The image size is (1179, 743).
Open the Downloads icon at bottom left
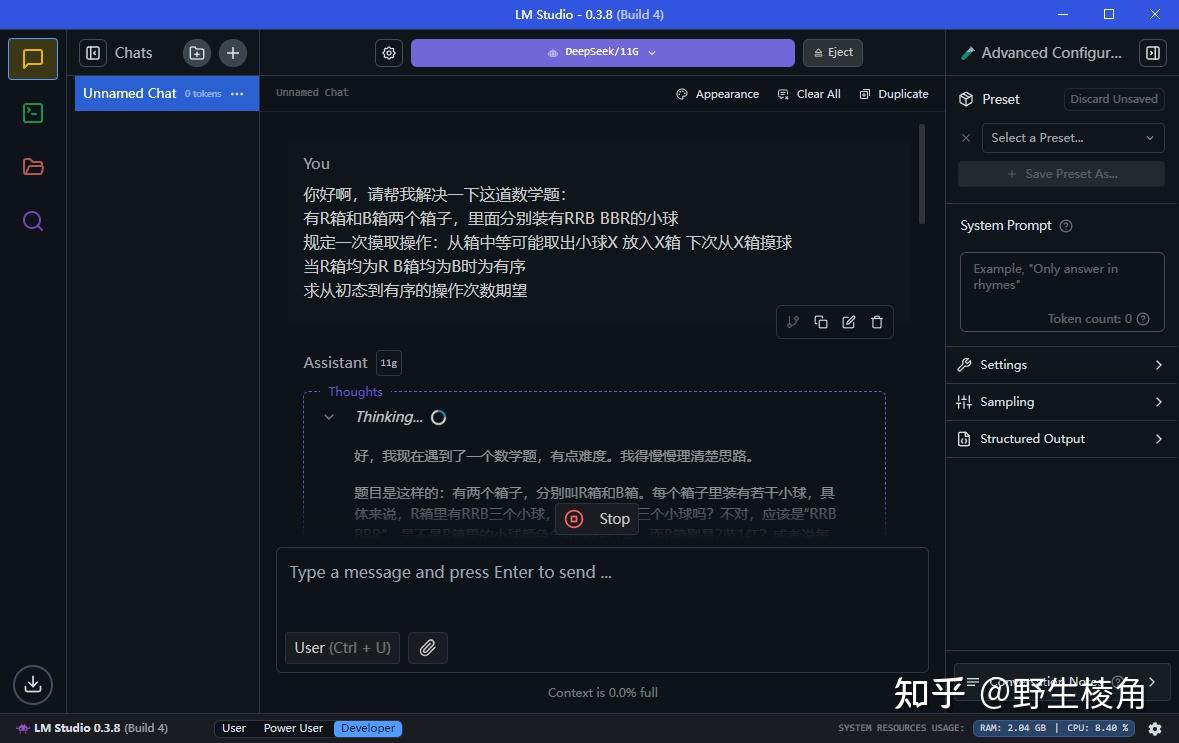[x=33, y=684]
